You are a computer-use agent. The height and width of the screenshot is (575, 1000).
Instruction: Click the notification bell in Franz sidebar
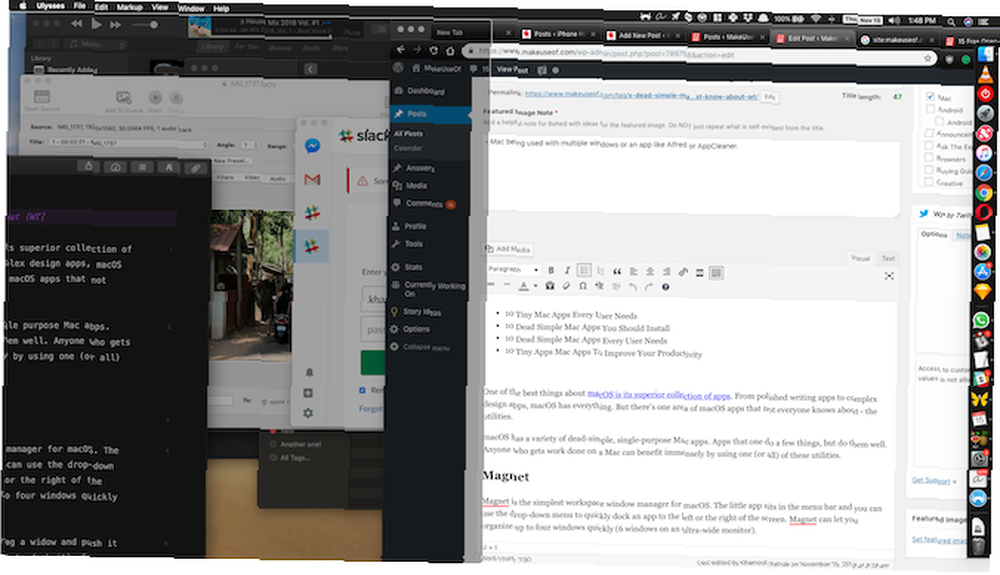pos(309,372)
